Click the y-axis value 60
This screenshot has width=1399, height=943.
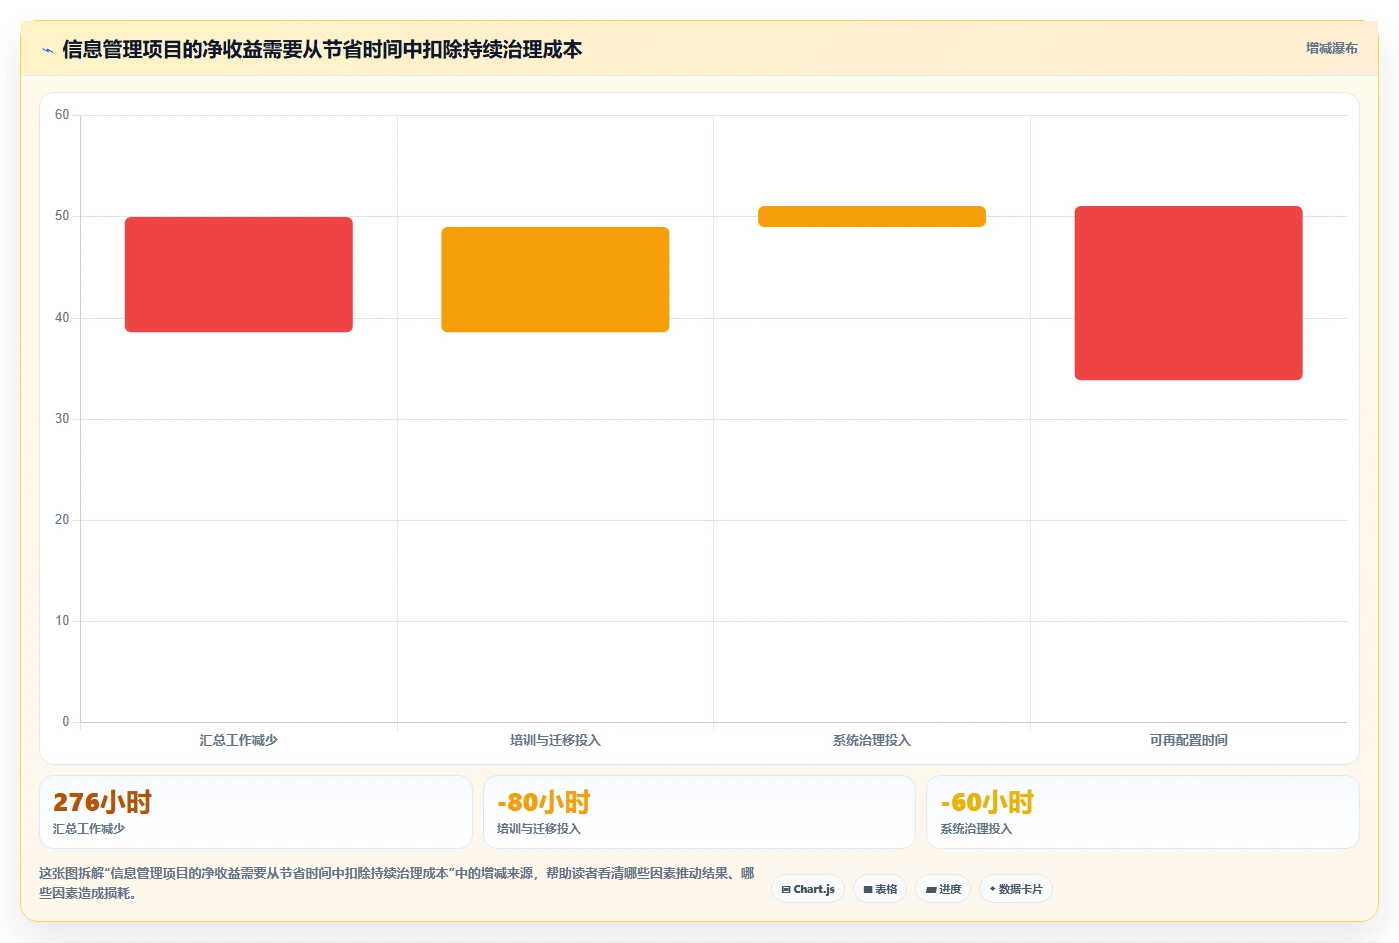pos(62,115)
